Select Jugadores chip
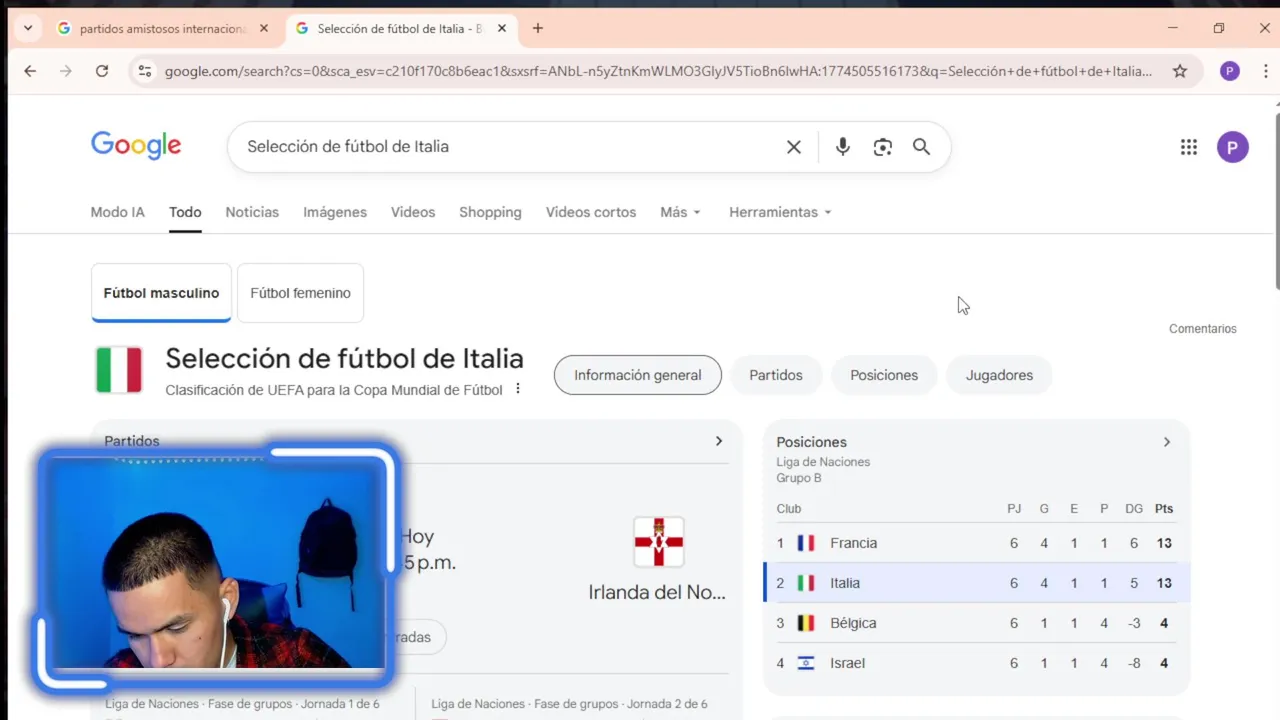 click(x=999, y=375)
